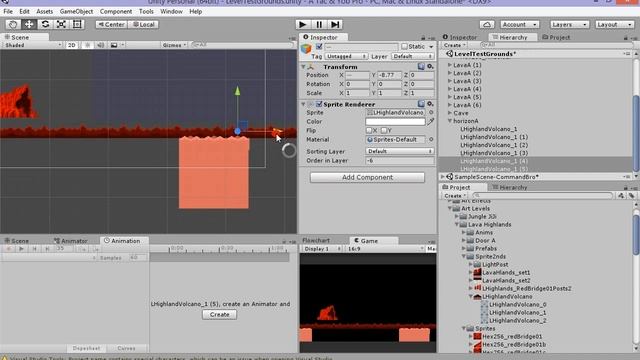
Task: Open scene effects image icon
Action: pos(114,45)
